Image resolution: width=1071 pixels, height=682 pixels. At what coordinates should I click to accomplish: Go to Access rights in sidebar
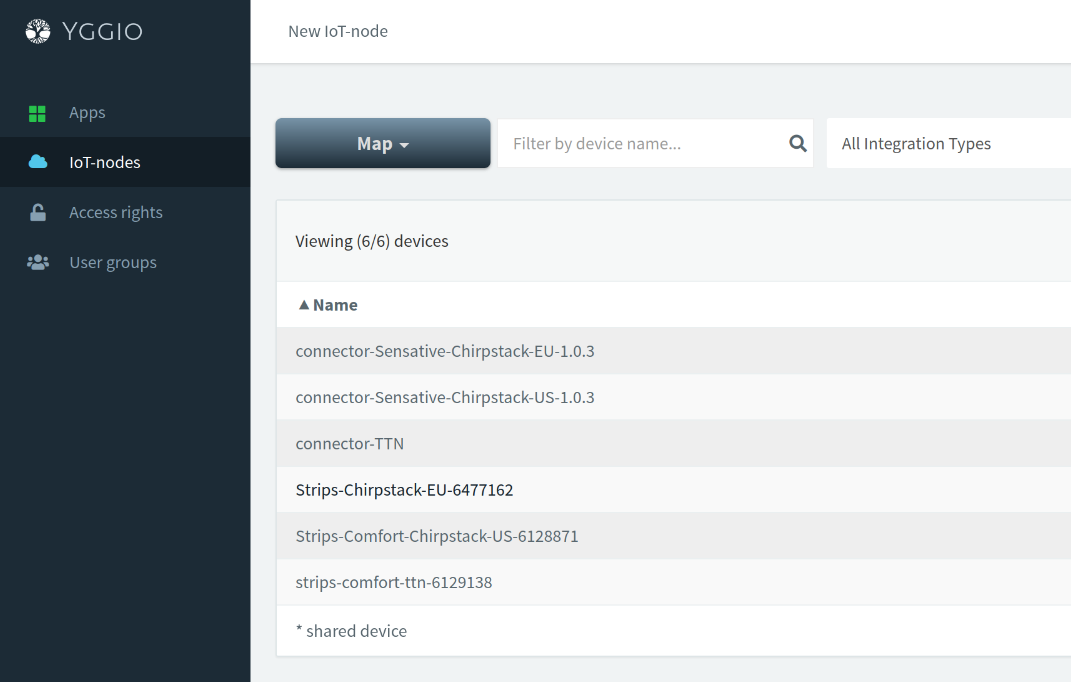point(115,212)
